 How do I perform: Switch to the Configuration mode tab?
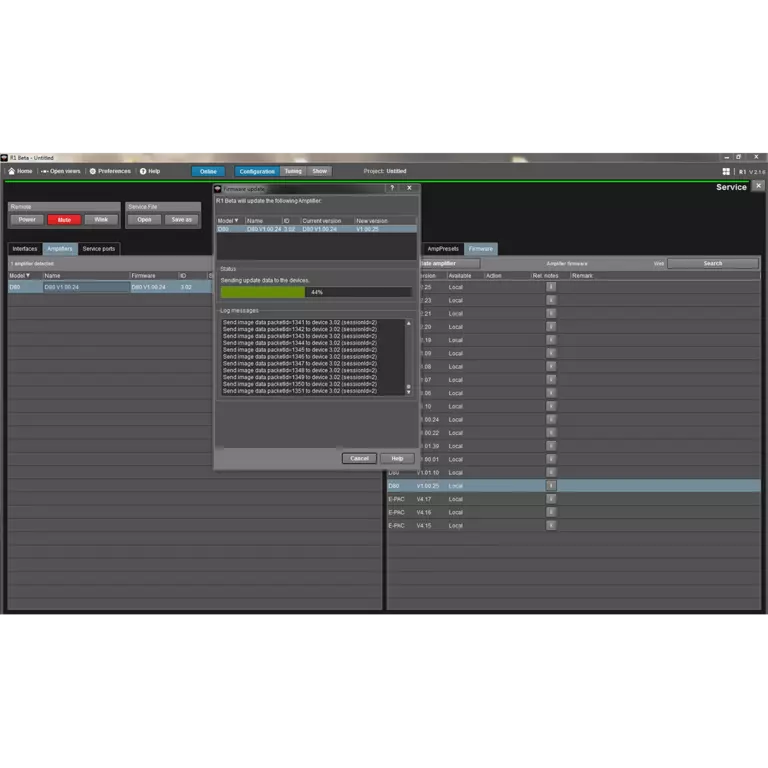tap(257, 171)
